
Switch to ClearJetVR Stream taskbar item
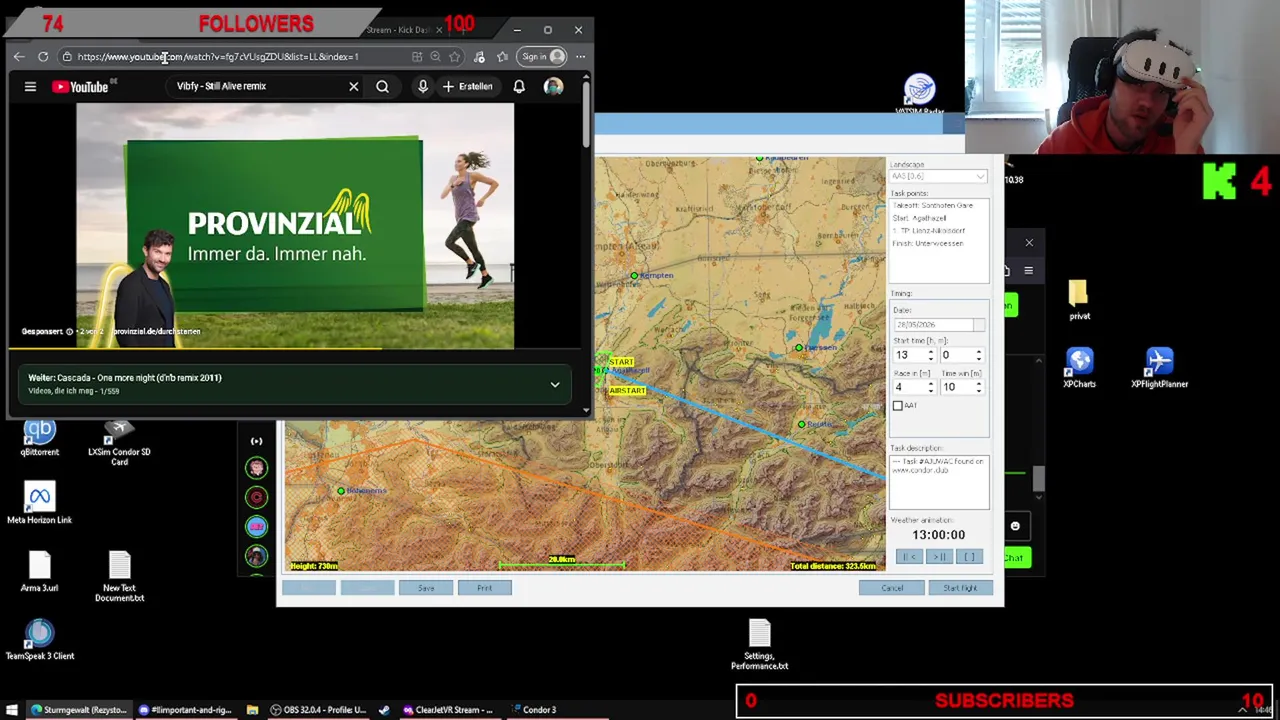coord(448,710)
